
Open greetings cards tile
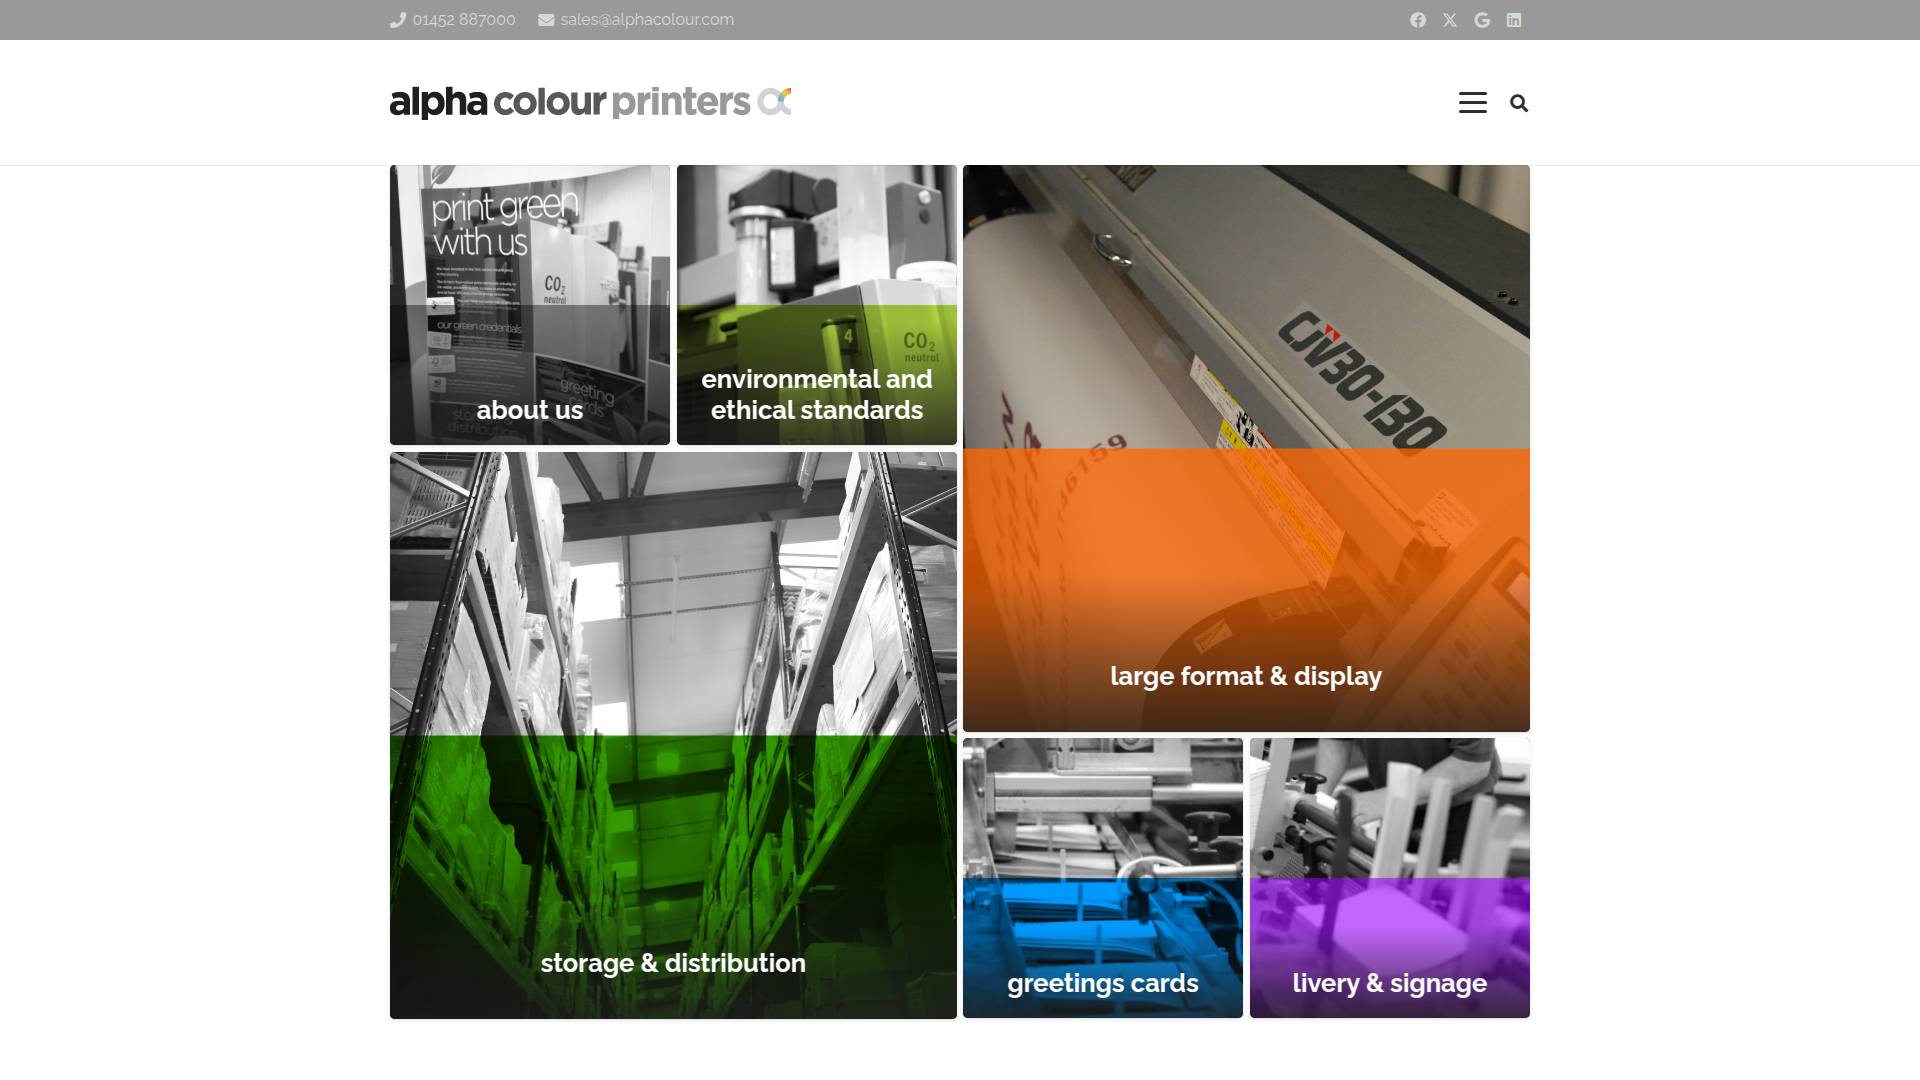[1103, 878]
